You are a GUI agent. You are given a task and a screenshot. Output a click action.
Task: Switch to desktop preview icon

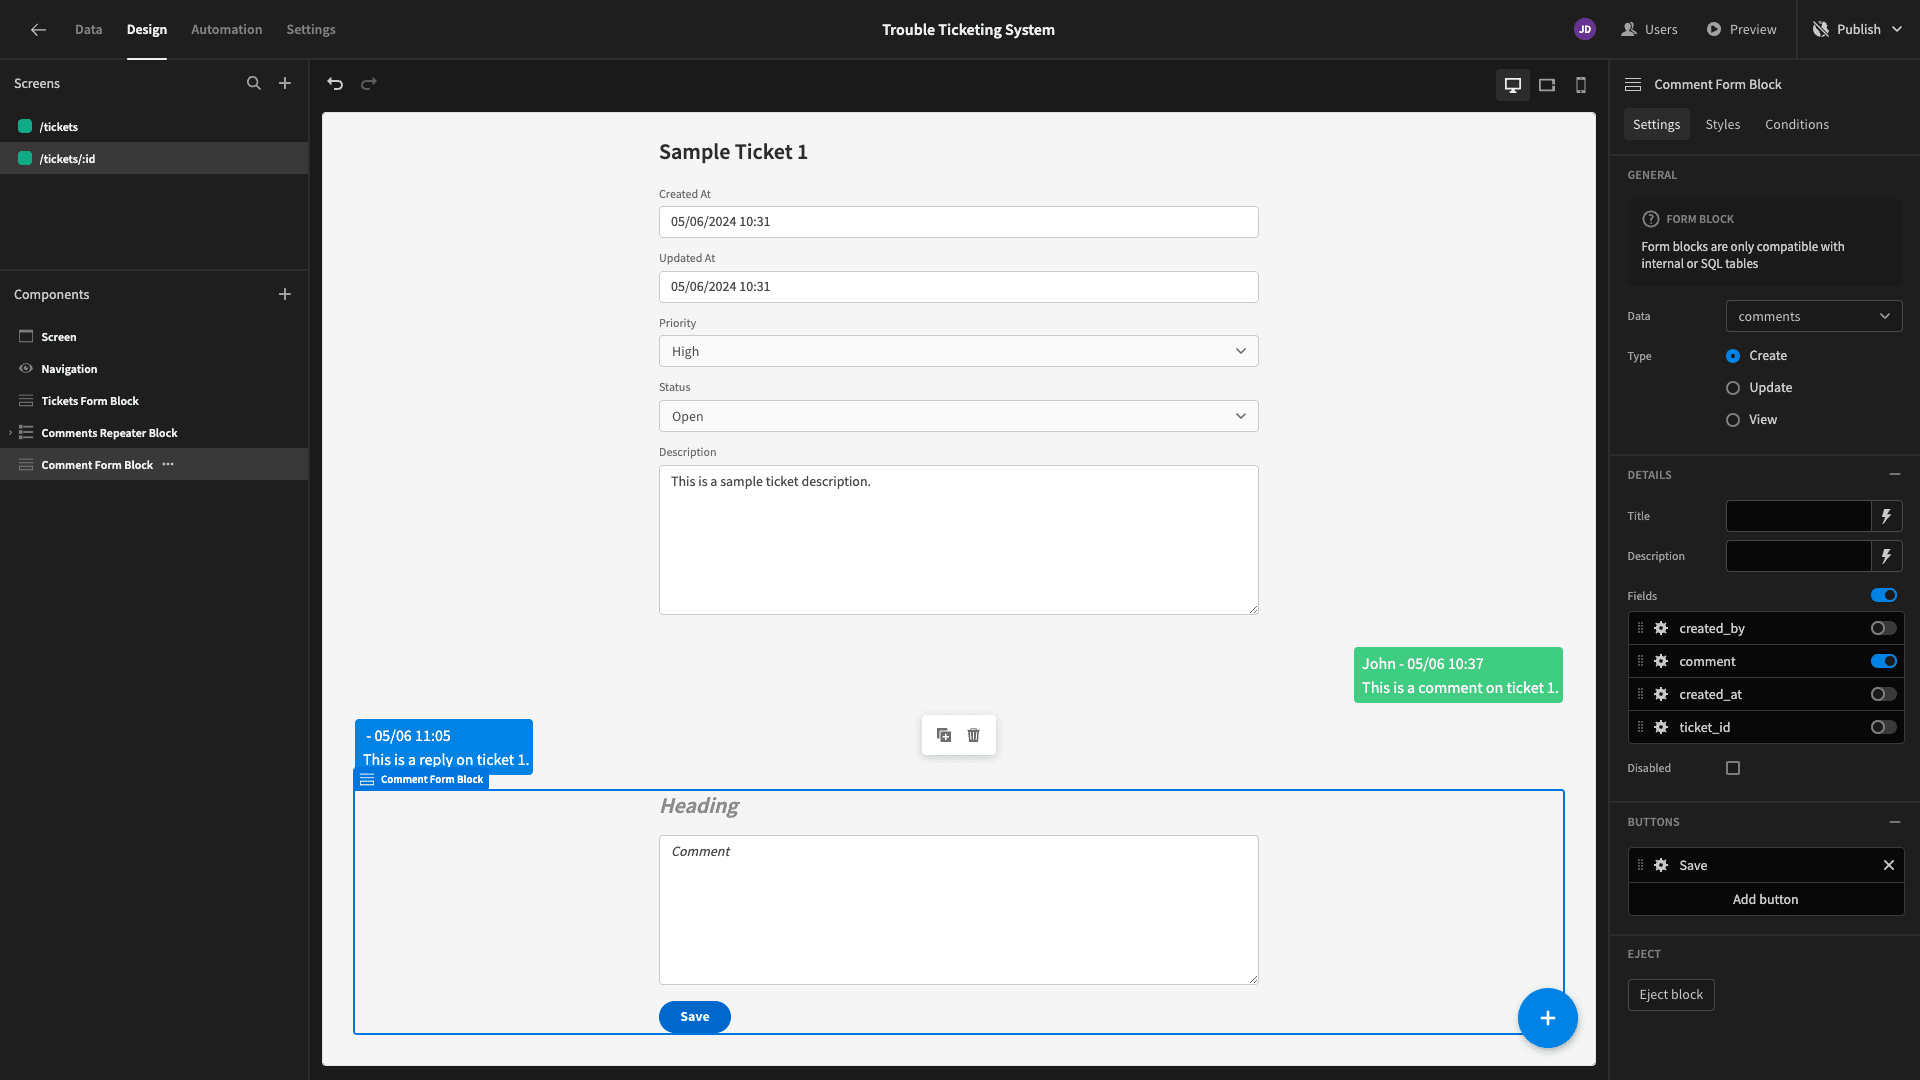click(x=1513, y=85)
